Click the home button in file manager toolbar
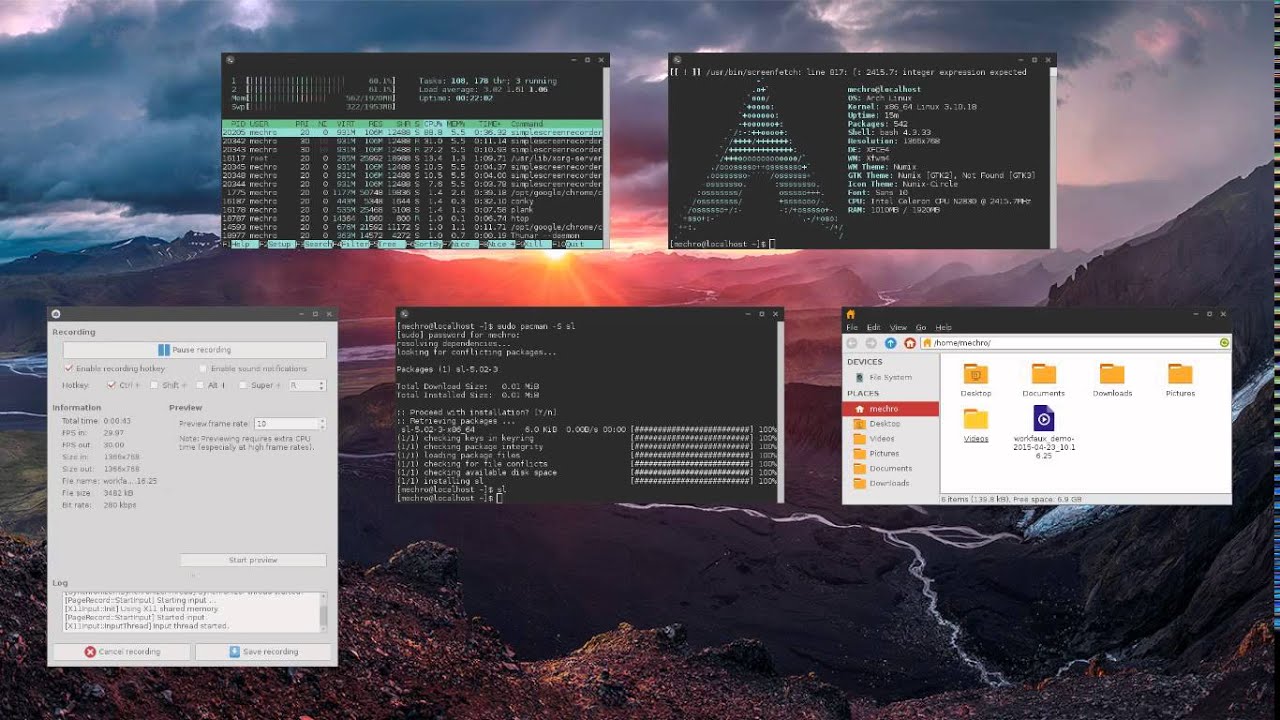The height and width of the screenshot is (720, 1280). pos(909,343)
